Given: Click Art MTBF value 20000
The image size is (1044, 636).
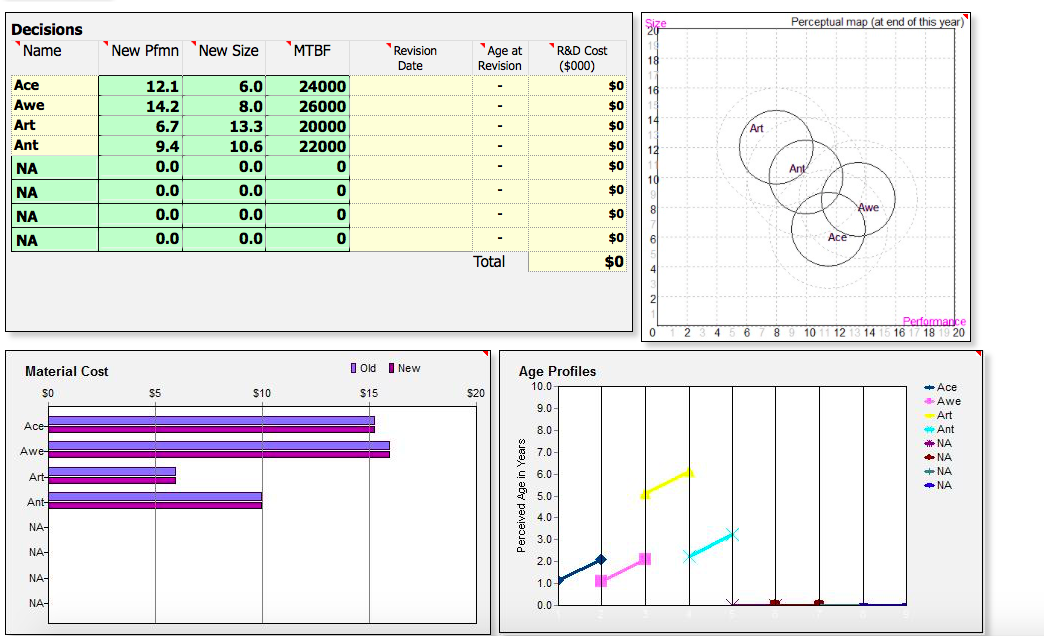Looking at the screenshot, I should click(308, 126).
